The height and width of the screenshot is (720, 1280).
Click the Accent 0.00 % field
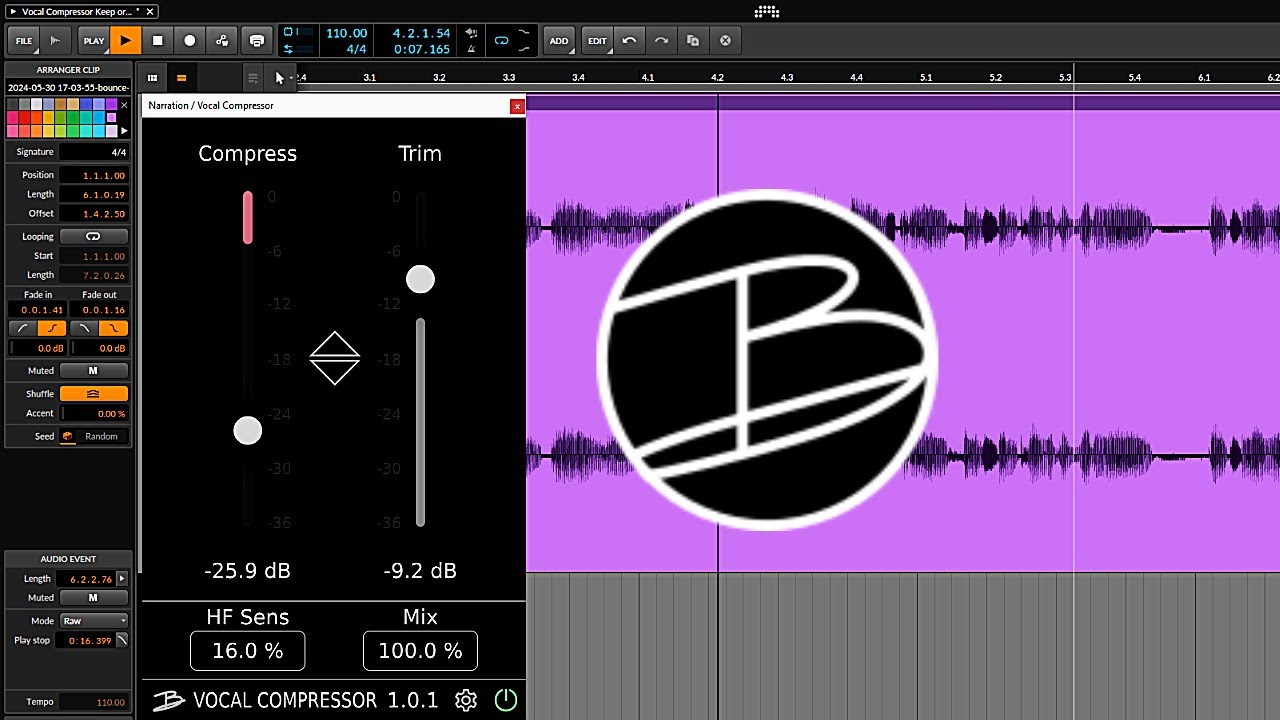[x=94, y=413]
